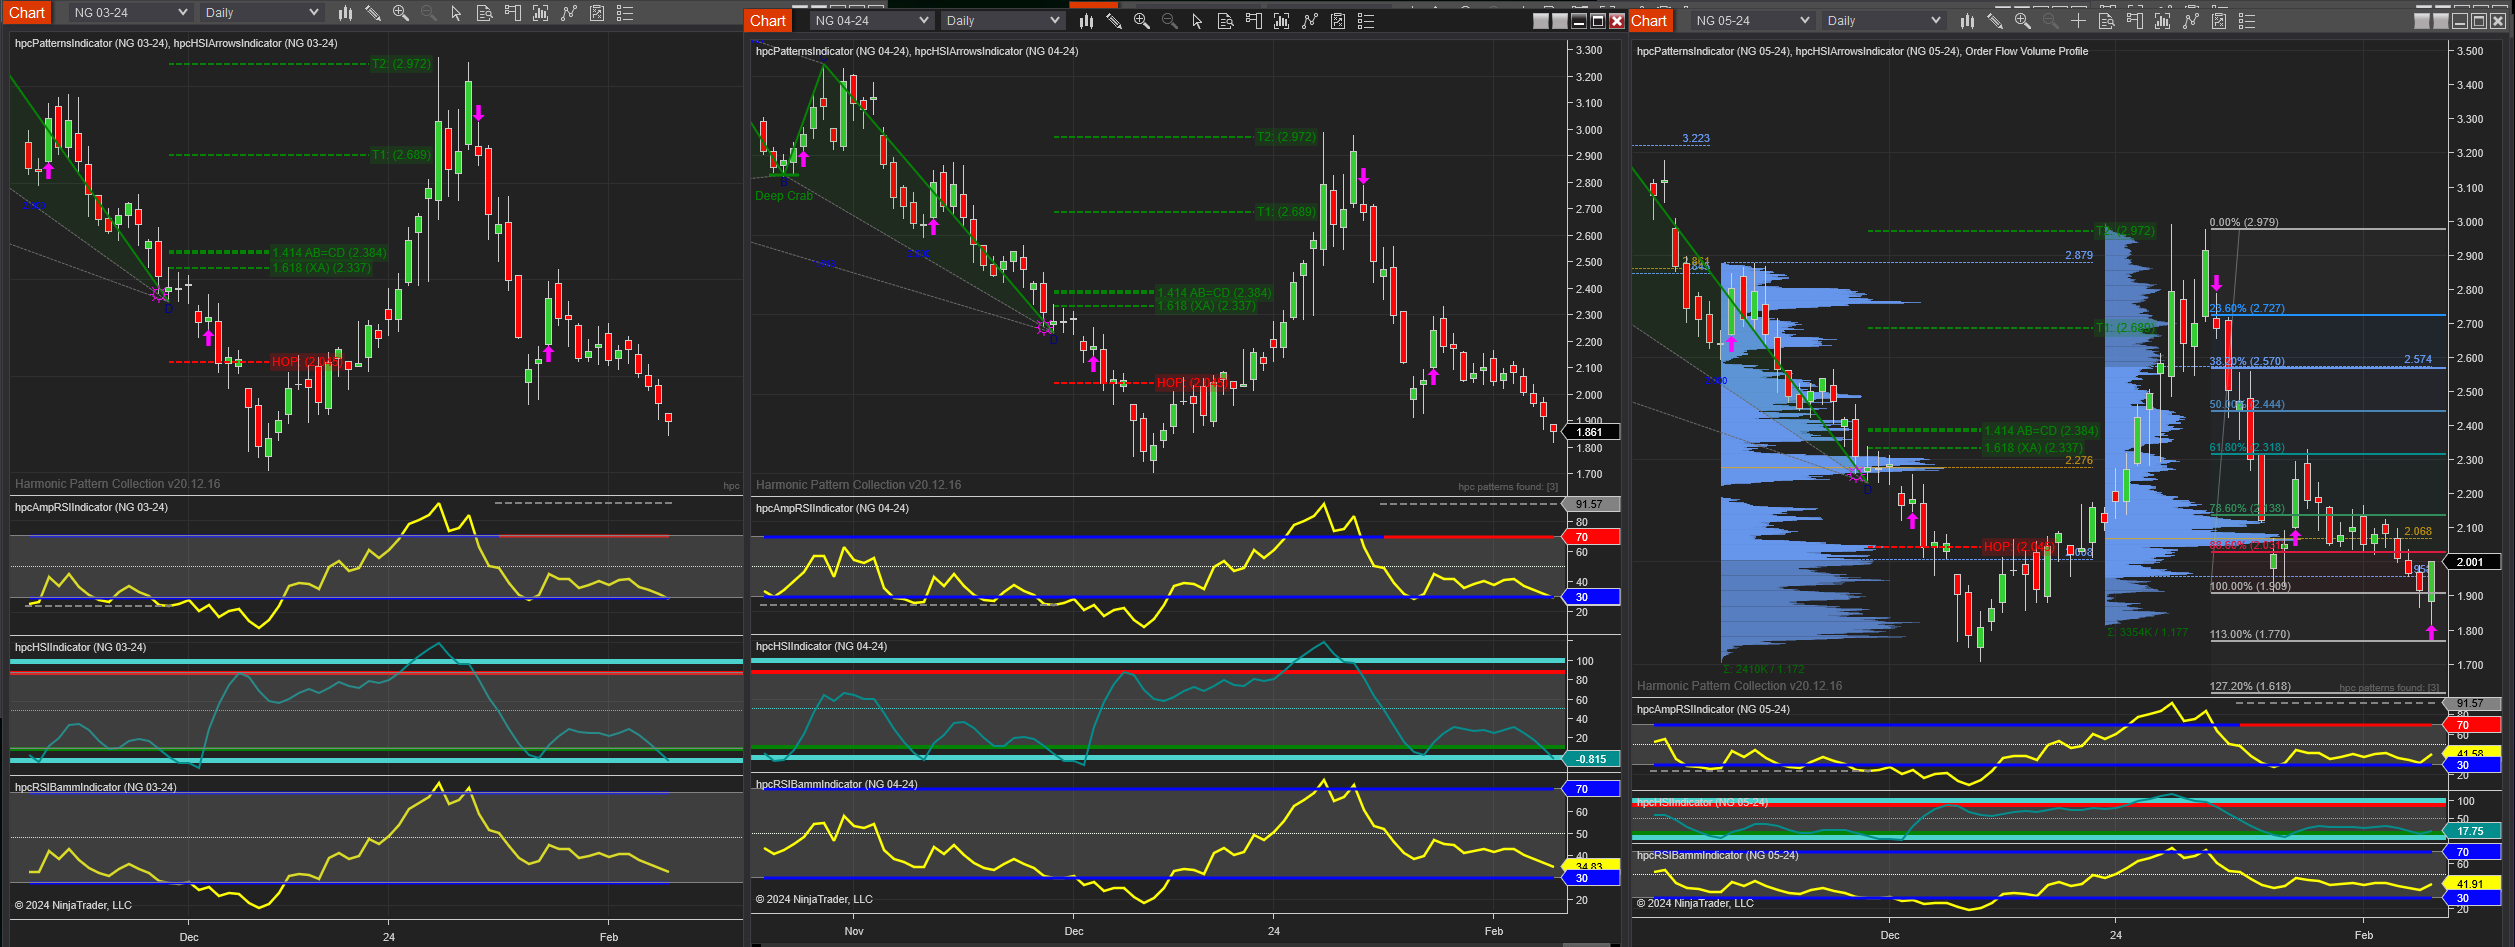Screen dimensions: 2515x947
Task: Open Strategies icon in NG 05-24 toolbar
Action: point(2190,21)
